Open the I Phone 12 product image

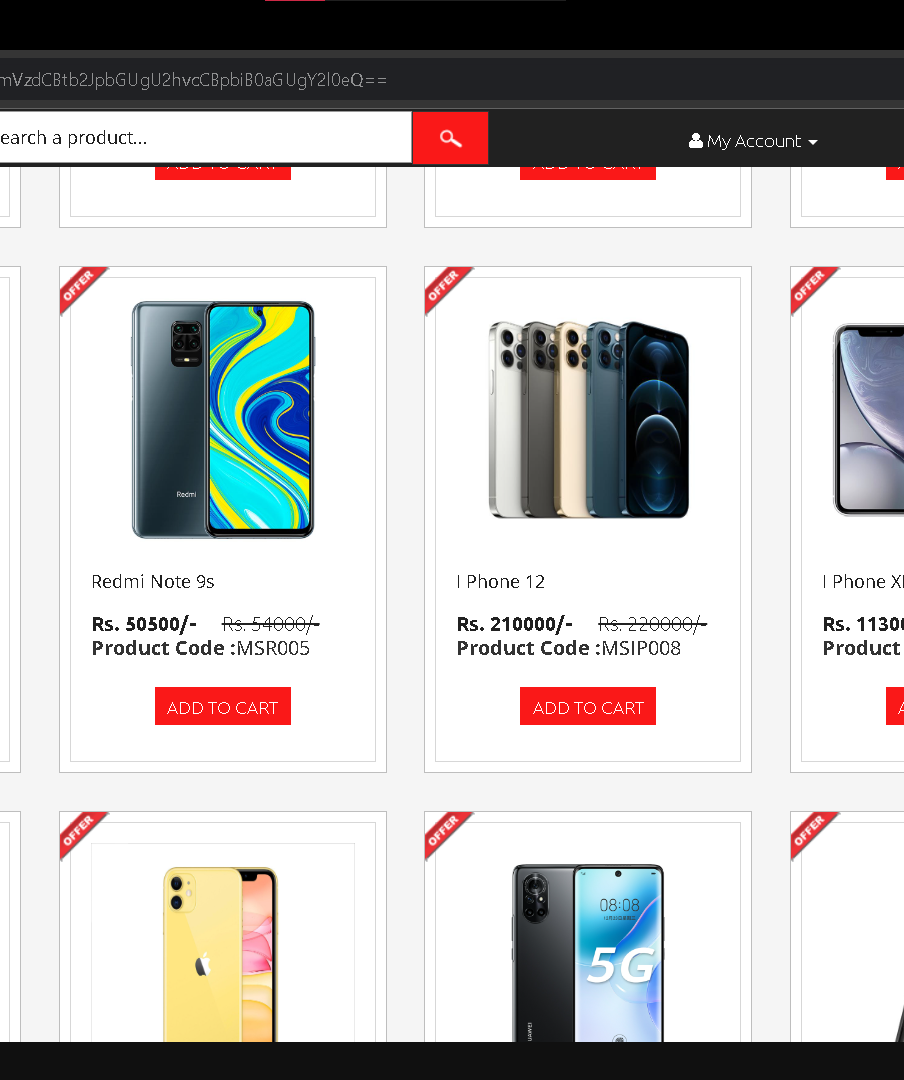[x=588, y=419]
